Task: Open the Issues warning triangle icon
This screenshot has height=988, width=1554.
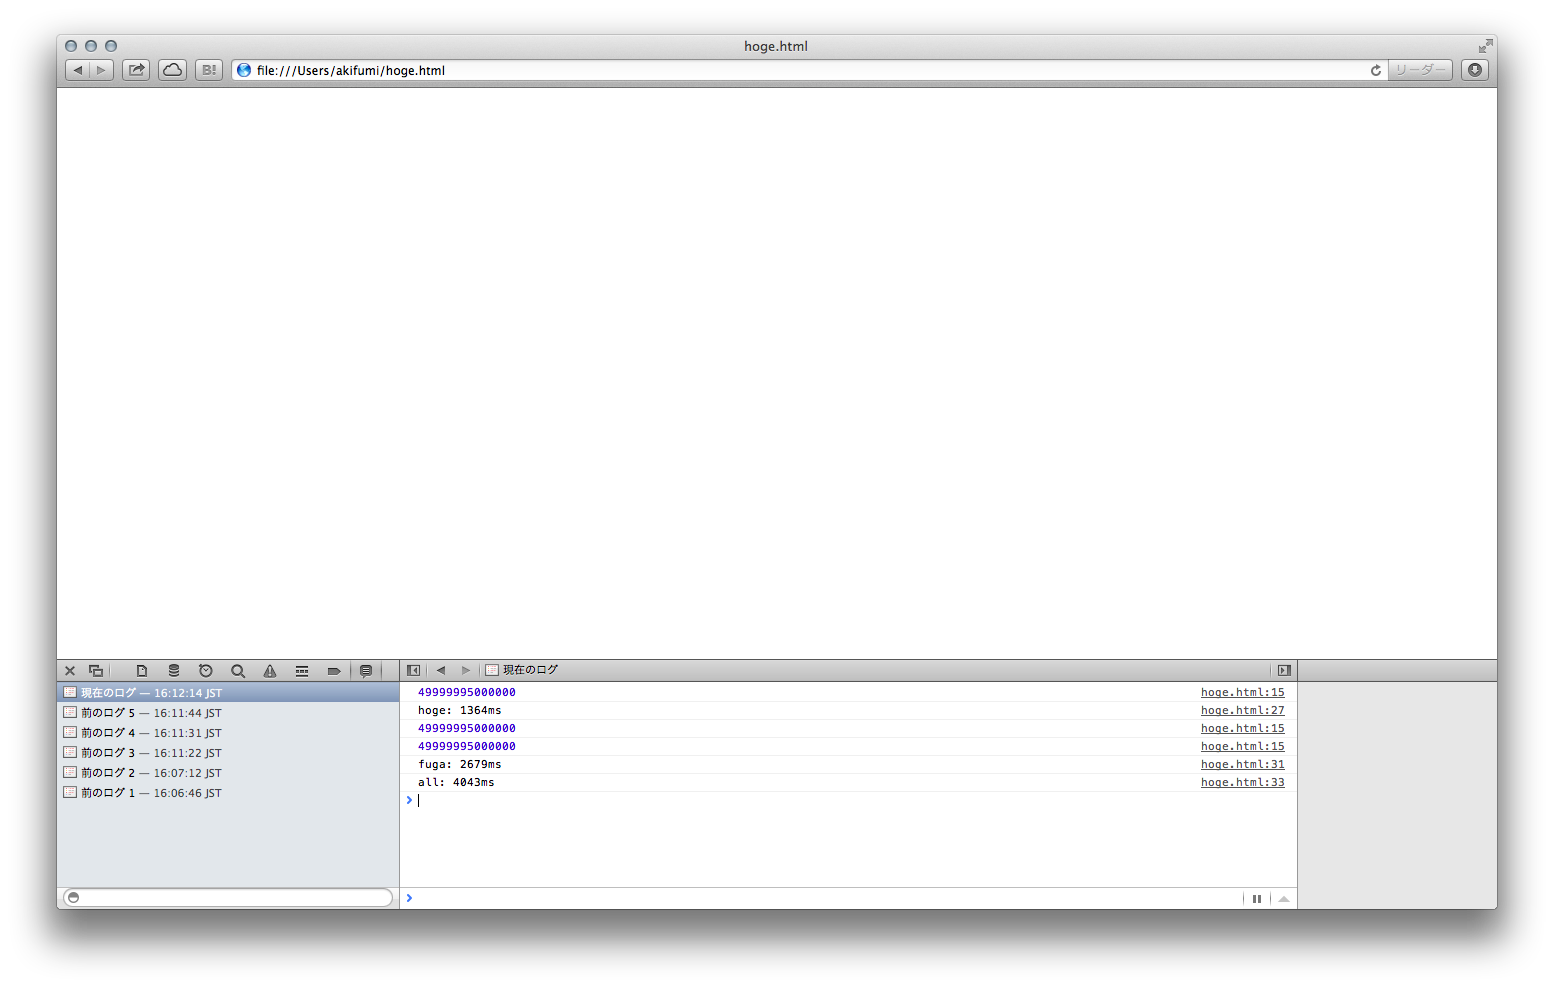Action: pos(270,671)
